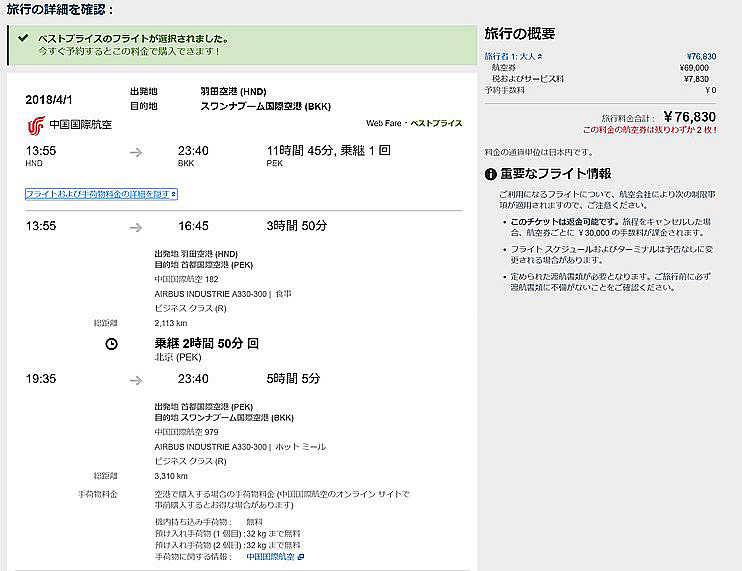Click the 中国国際航空 182 flight number

pyautogui.click(x=186, y=279)
